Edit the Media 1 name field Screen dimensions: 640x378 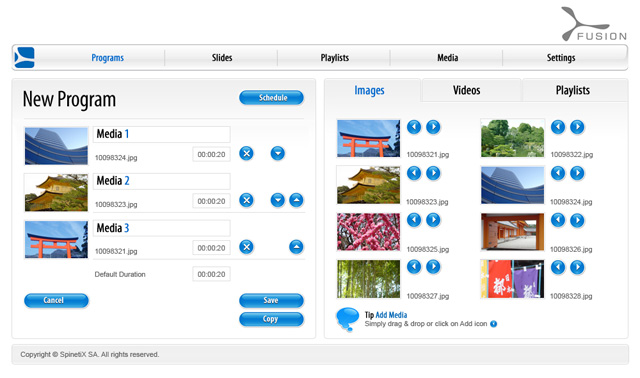pyautogui.click(x=162, y=134)
